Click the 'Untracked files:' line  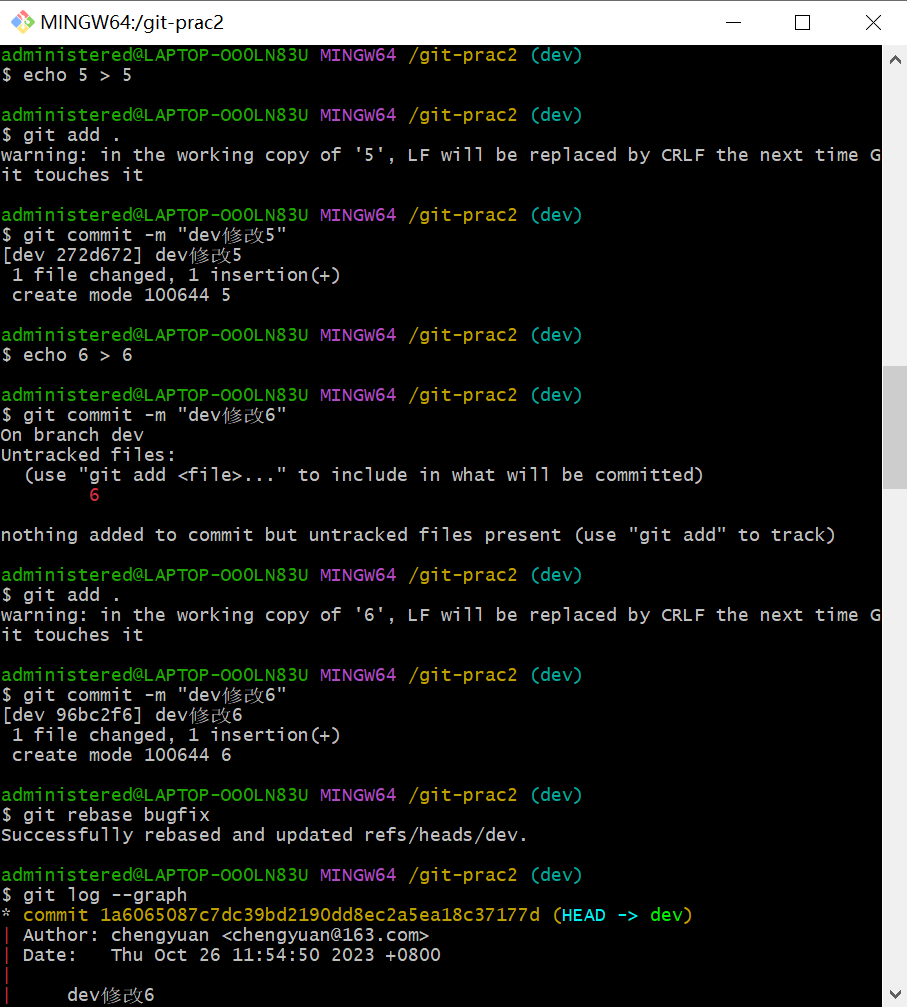(88, 455)
